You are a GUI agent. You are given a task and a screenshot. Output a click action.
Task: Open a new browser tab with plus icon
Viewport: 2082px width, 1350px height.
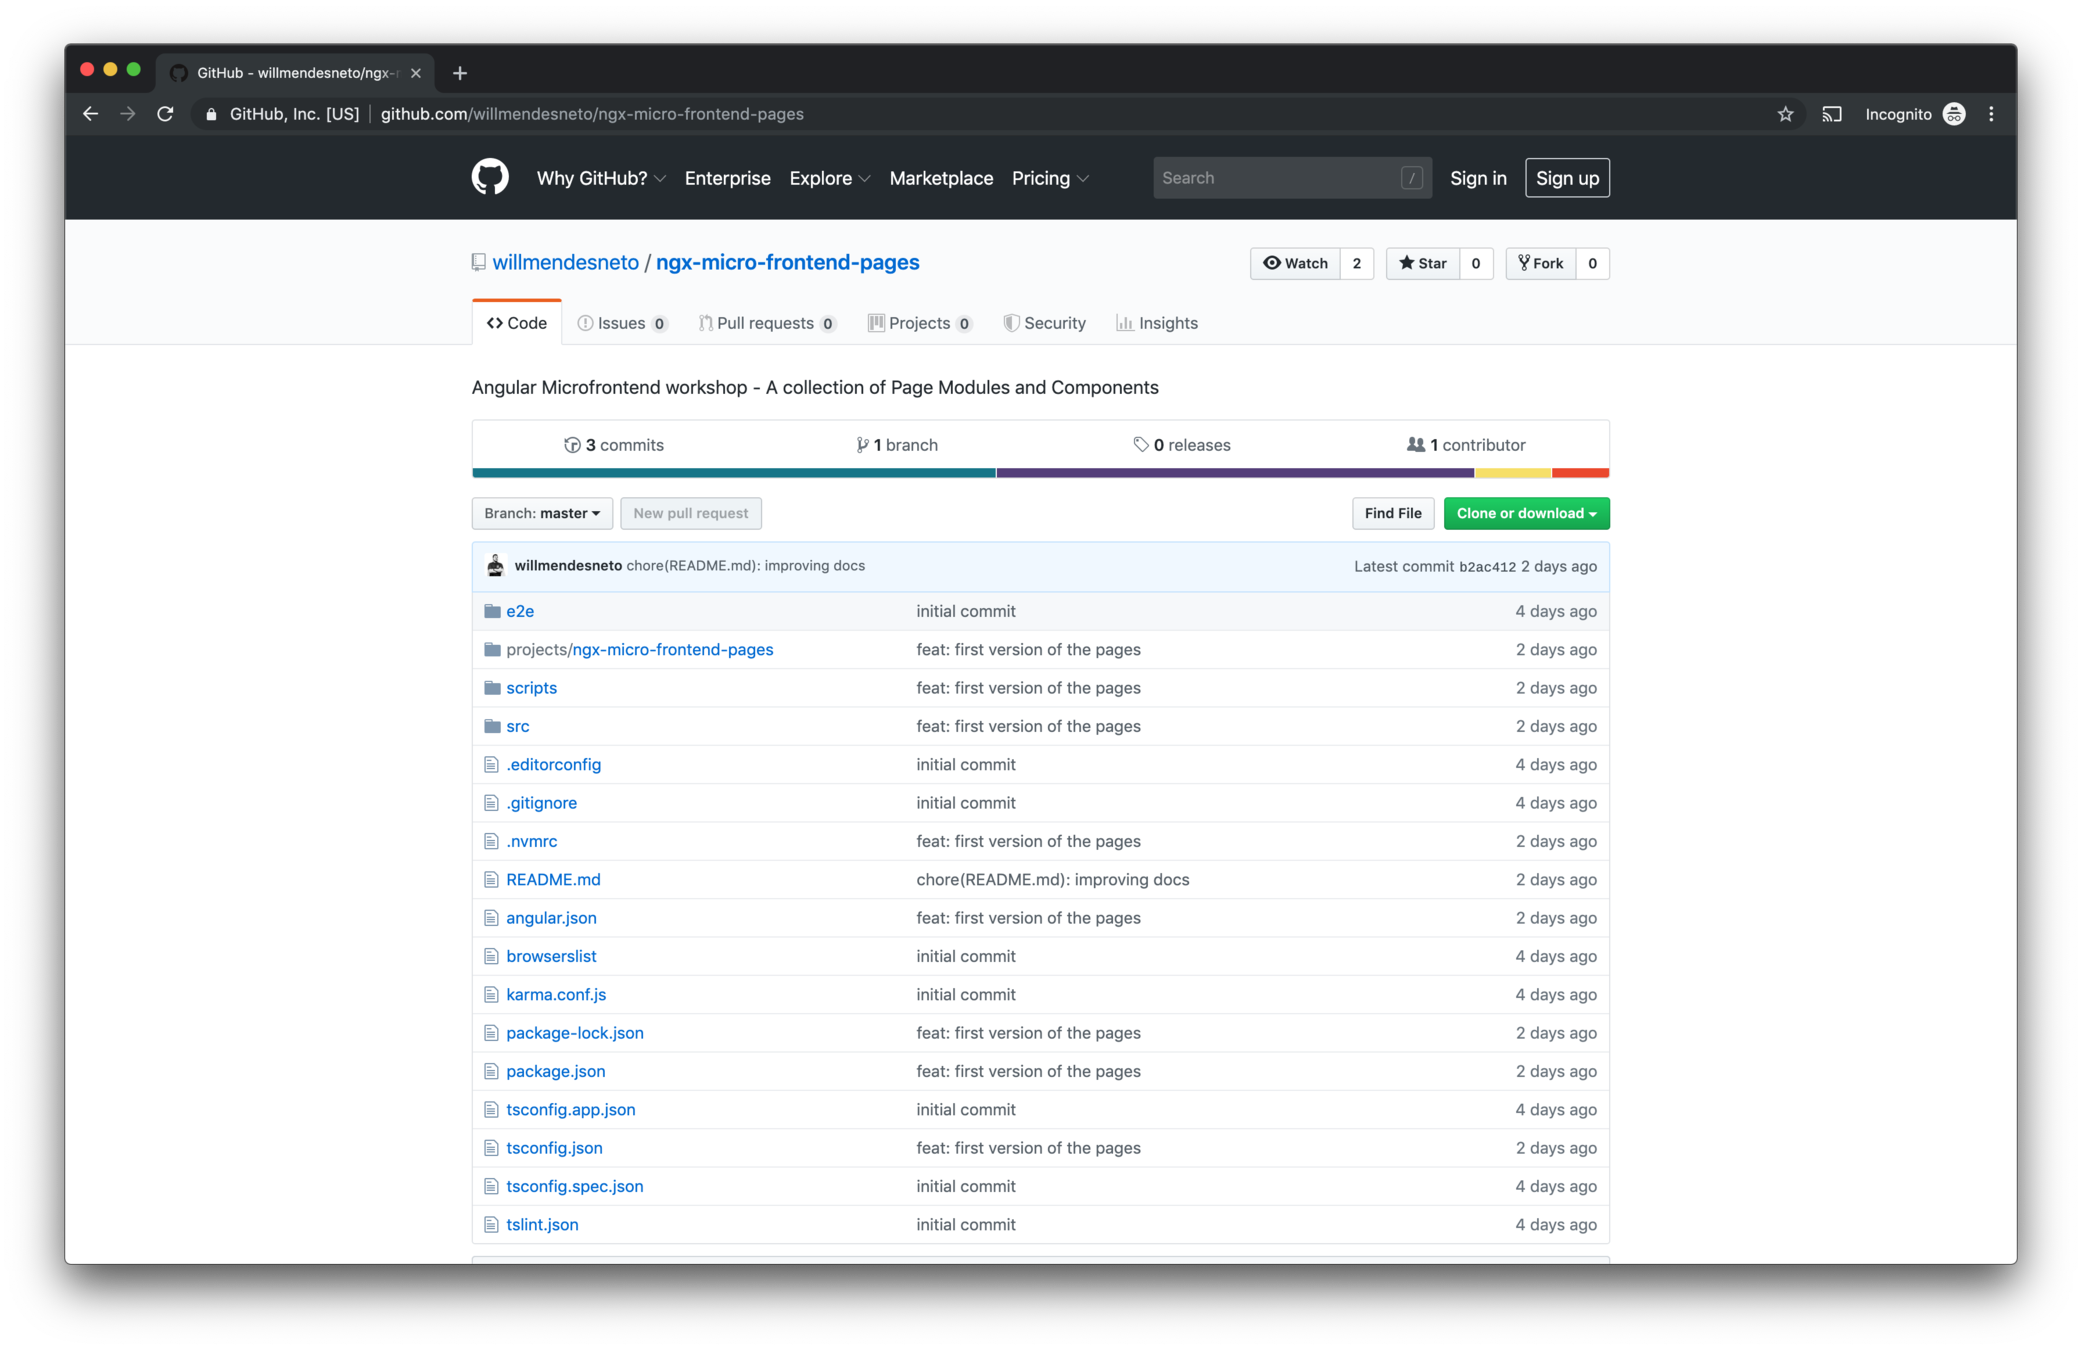click(460, 73)
